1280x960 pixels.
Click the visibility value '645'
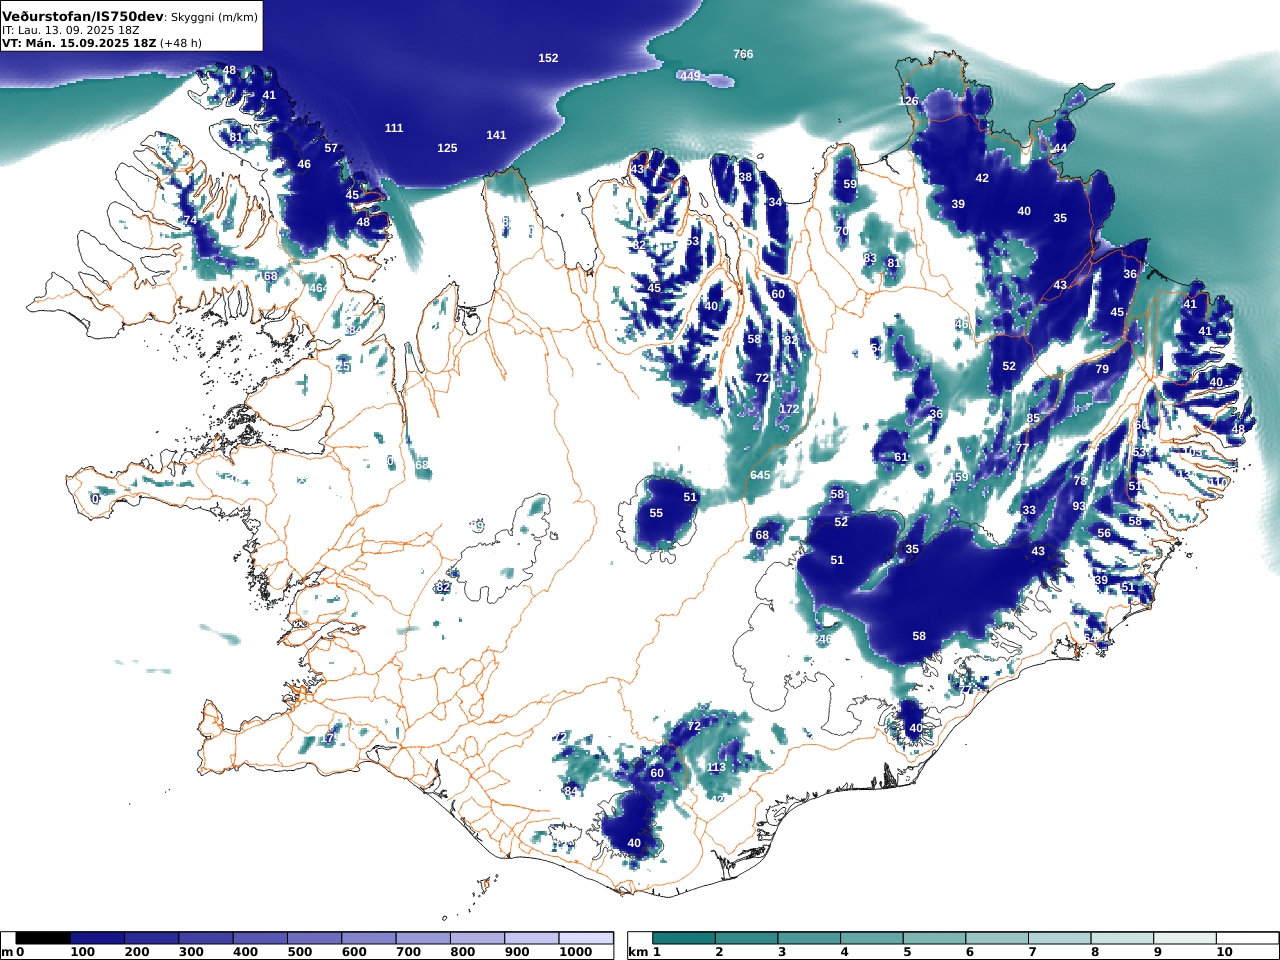tap(760, 475)
